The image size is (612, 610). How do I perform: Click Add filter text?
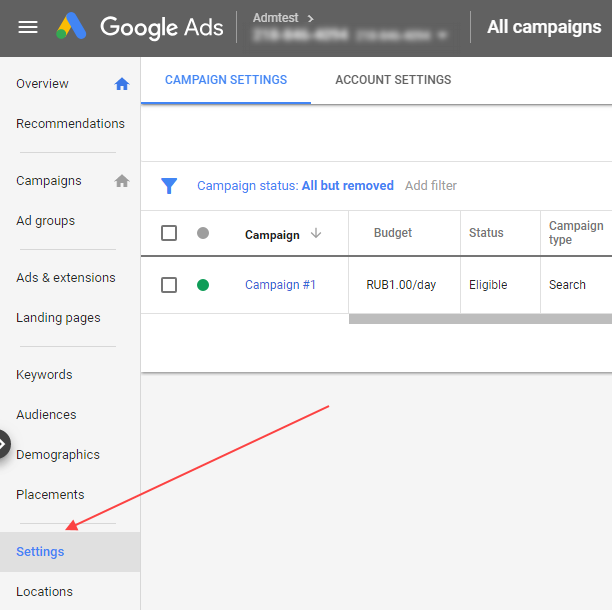coord(431,186)
